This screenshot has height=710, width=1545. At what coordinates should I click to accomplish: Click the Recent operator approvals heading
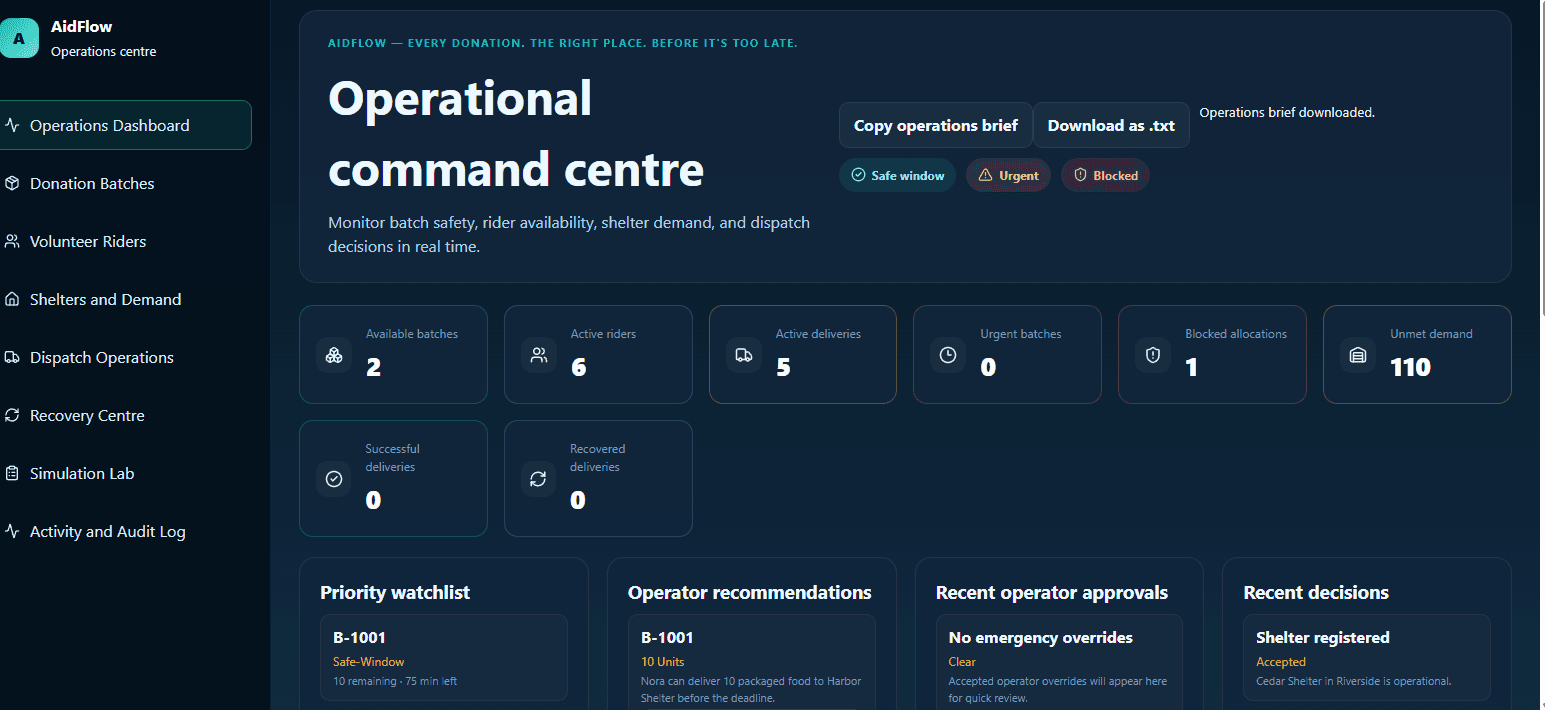click(1052, 592)
